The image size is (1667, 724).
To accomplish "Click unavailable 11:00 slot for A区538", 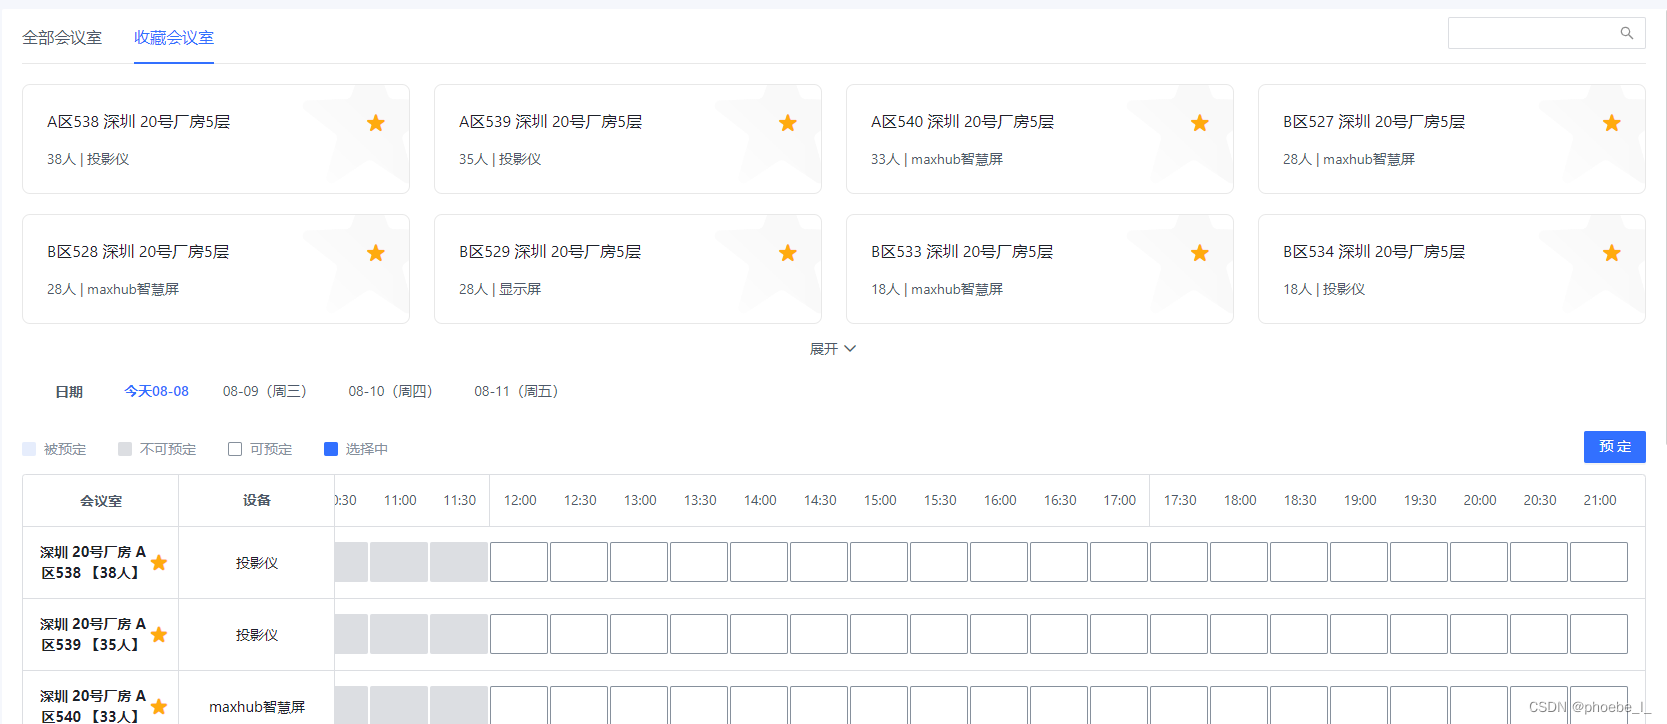I will (399, 562).
